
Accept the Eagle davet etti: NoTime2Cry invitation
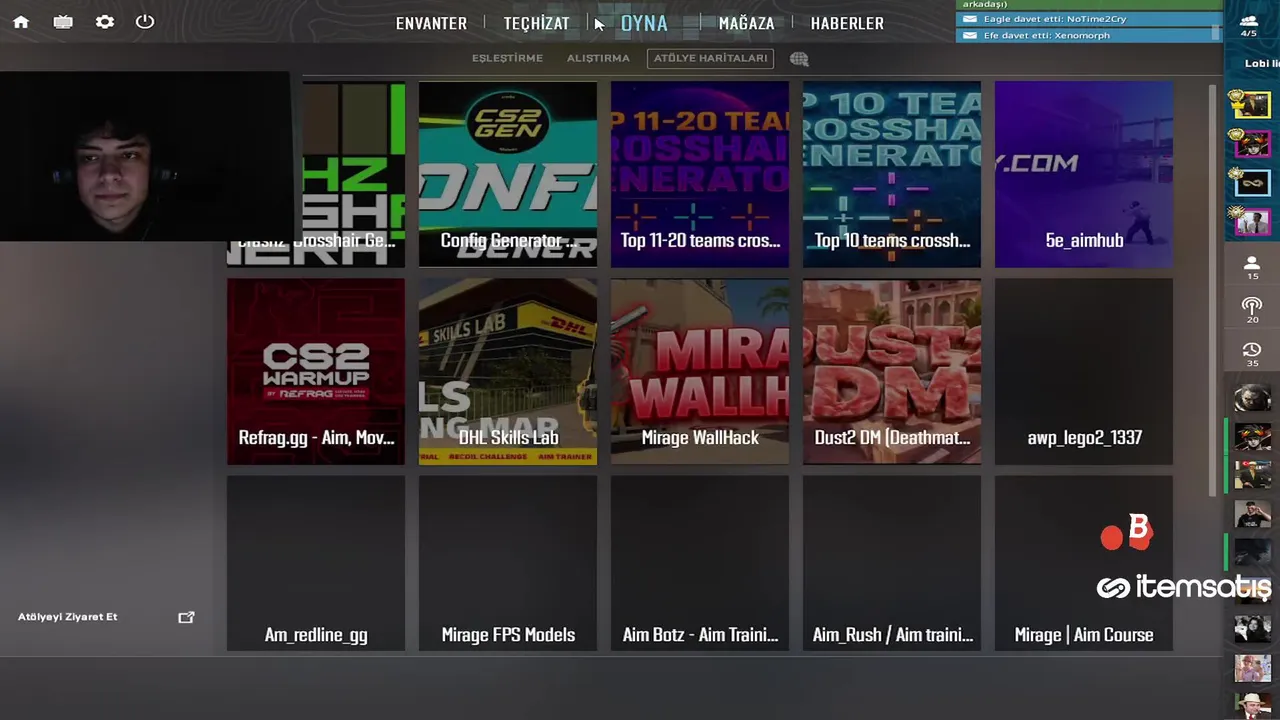(1088, 19)
